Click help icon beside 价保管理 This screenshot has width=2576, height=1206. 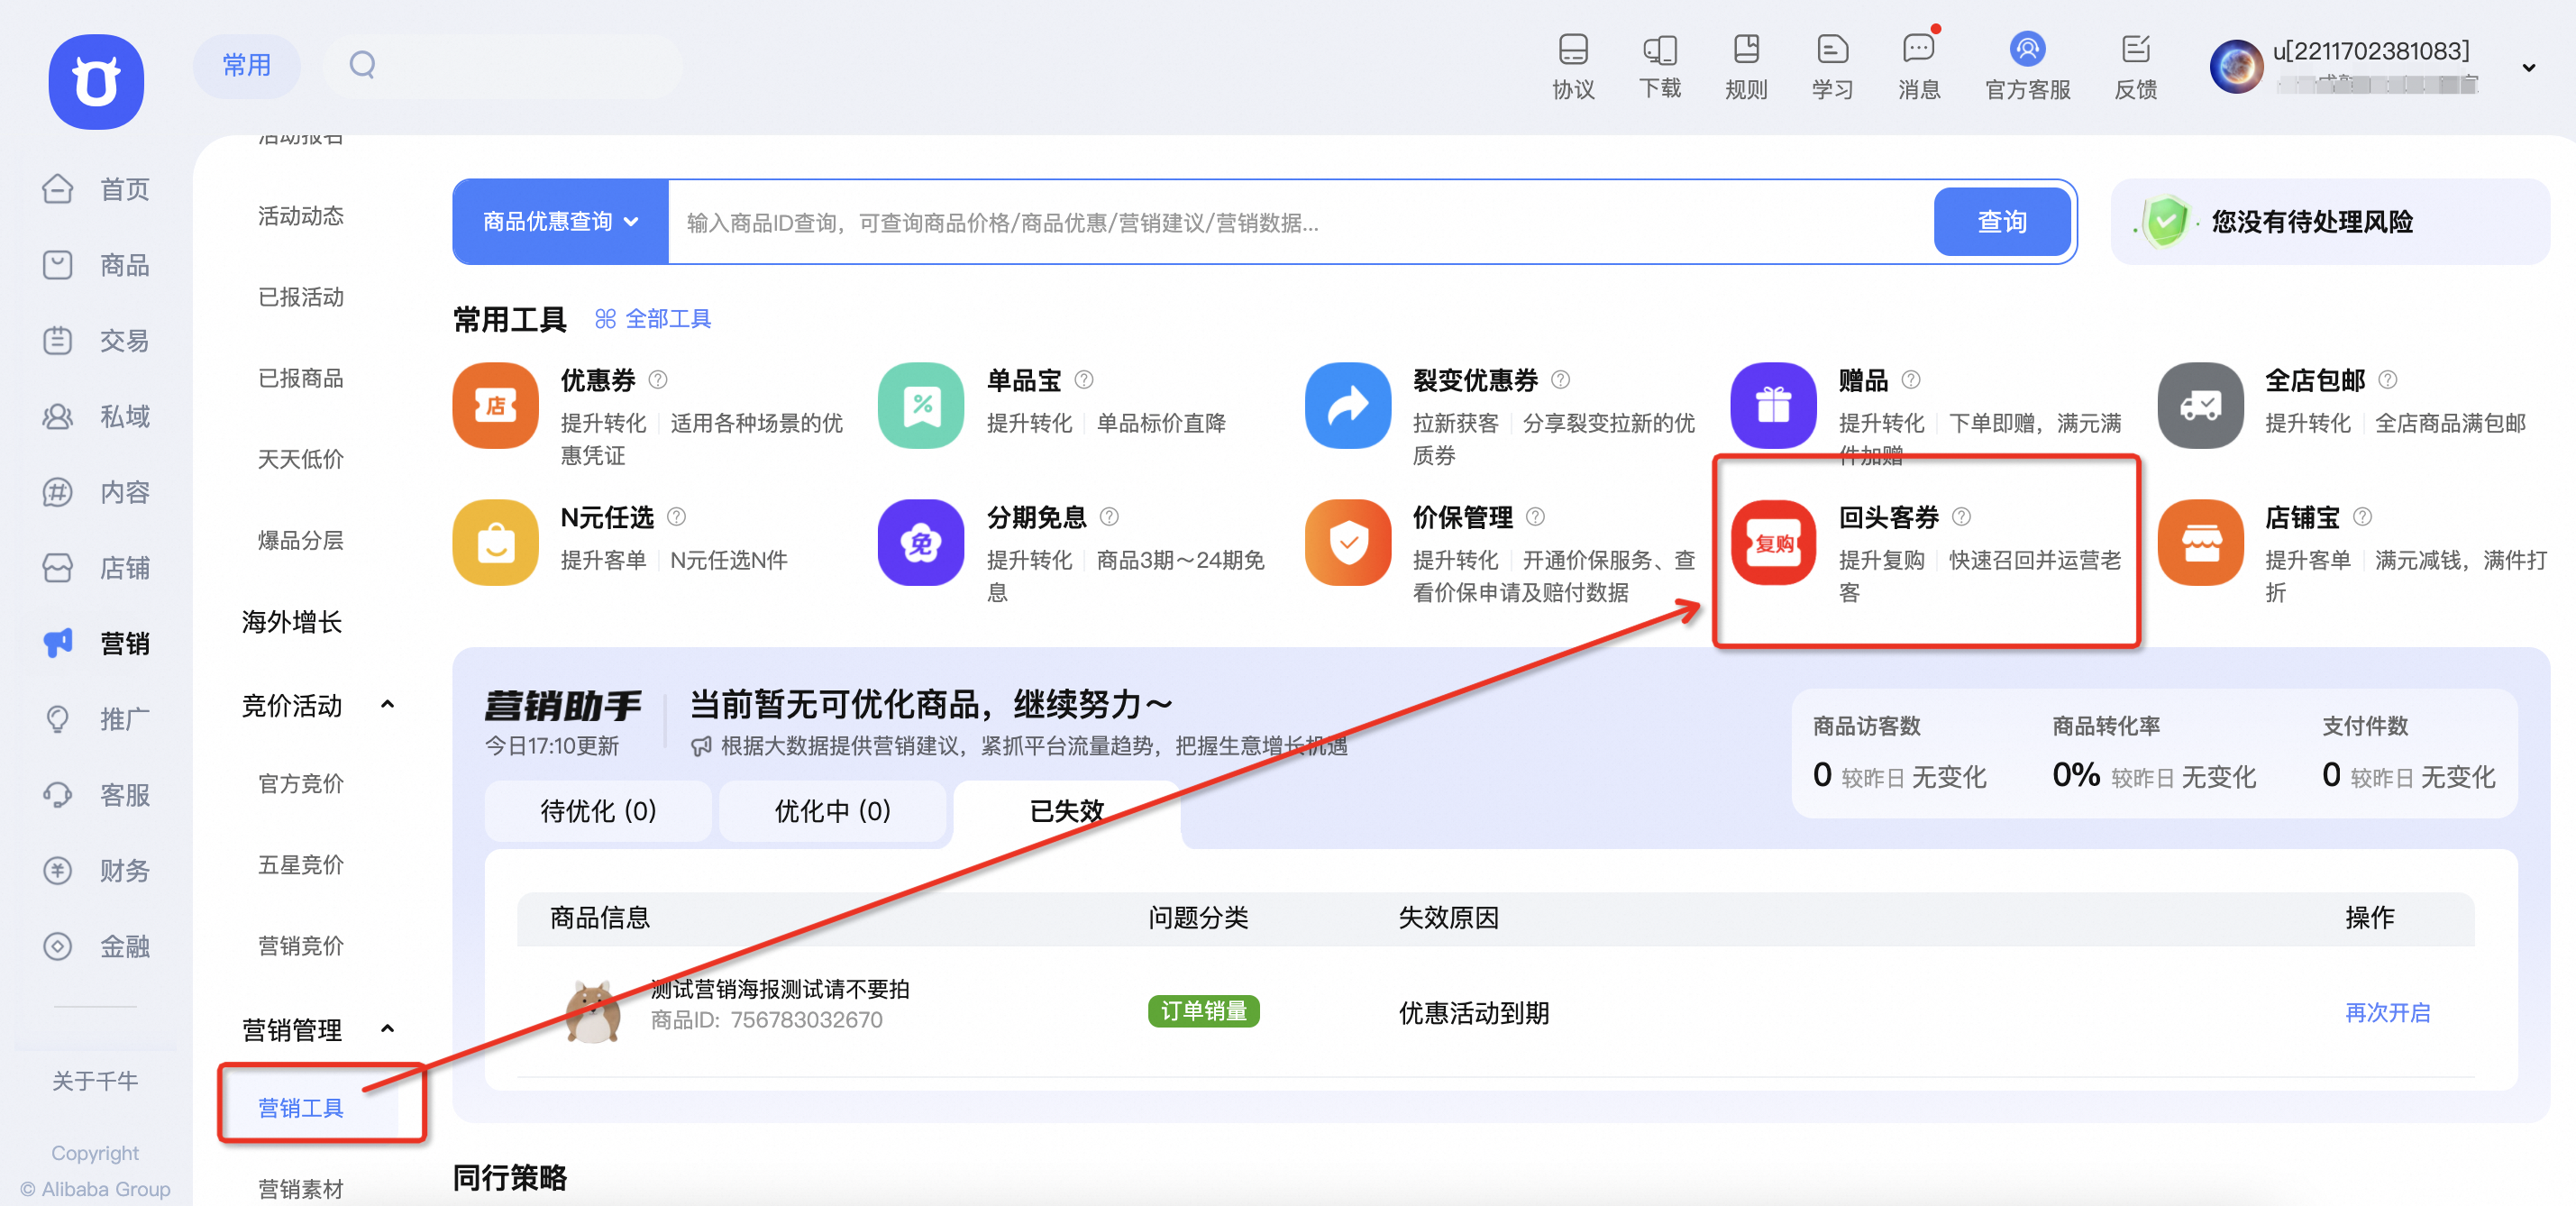1535,517
